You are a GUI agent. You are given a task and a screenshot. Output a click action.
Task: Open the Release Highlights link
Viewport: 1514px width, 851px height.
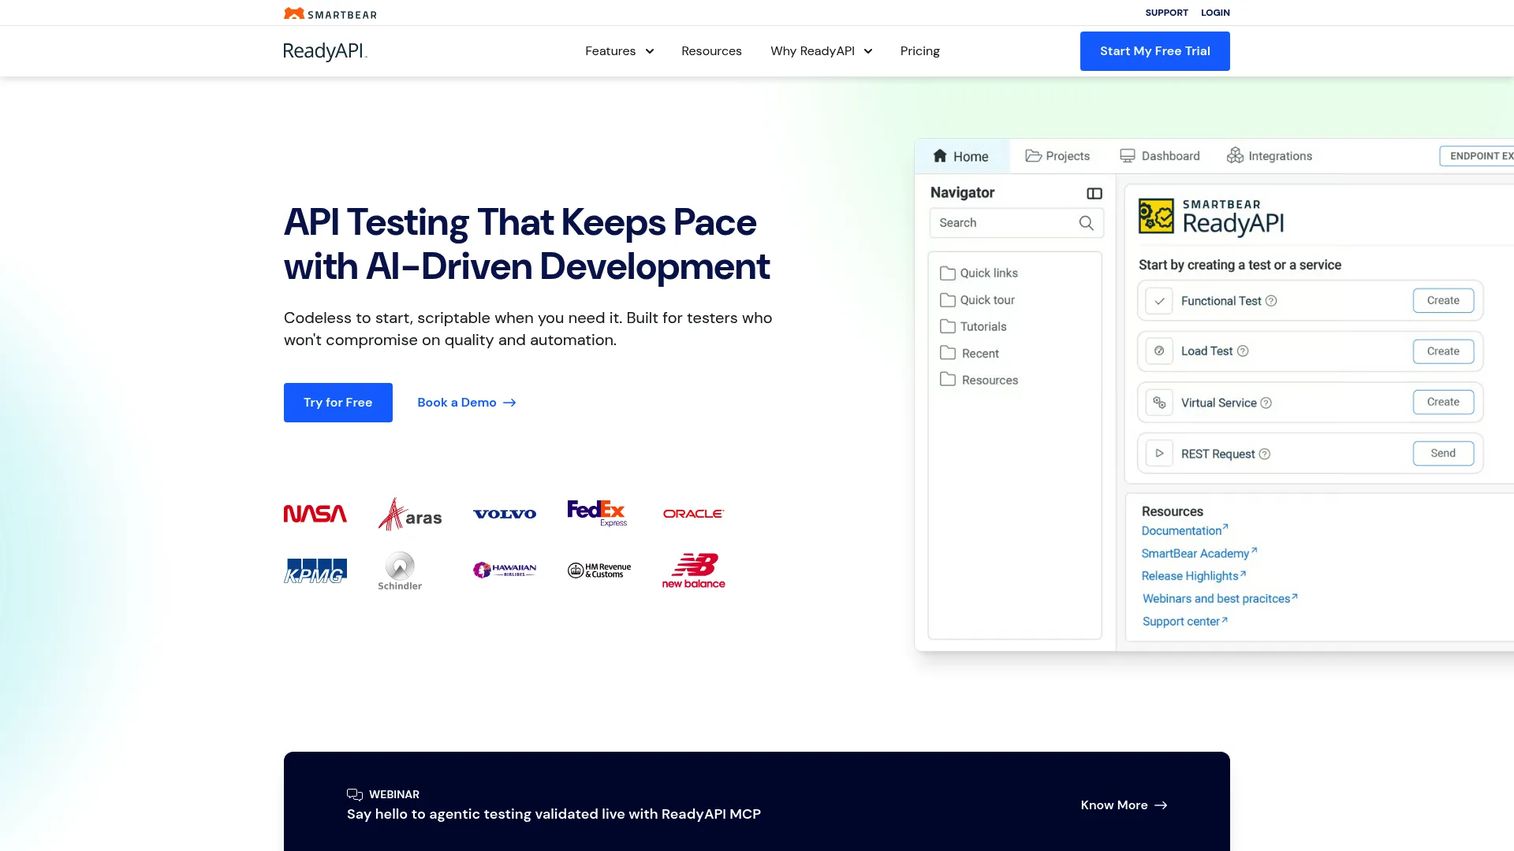(1194, 576)
